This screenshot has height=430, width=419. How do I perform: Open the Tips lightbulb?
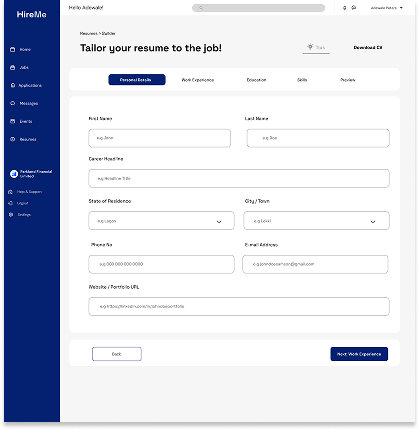pyautogui.click(x=310, y=47)
